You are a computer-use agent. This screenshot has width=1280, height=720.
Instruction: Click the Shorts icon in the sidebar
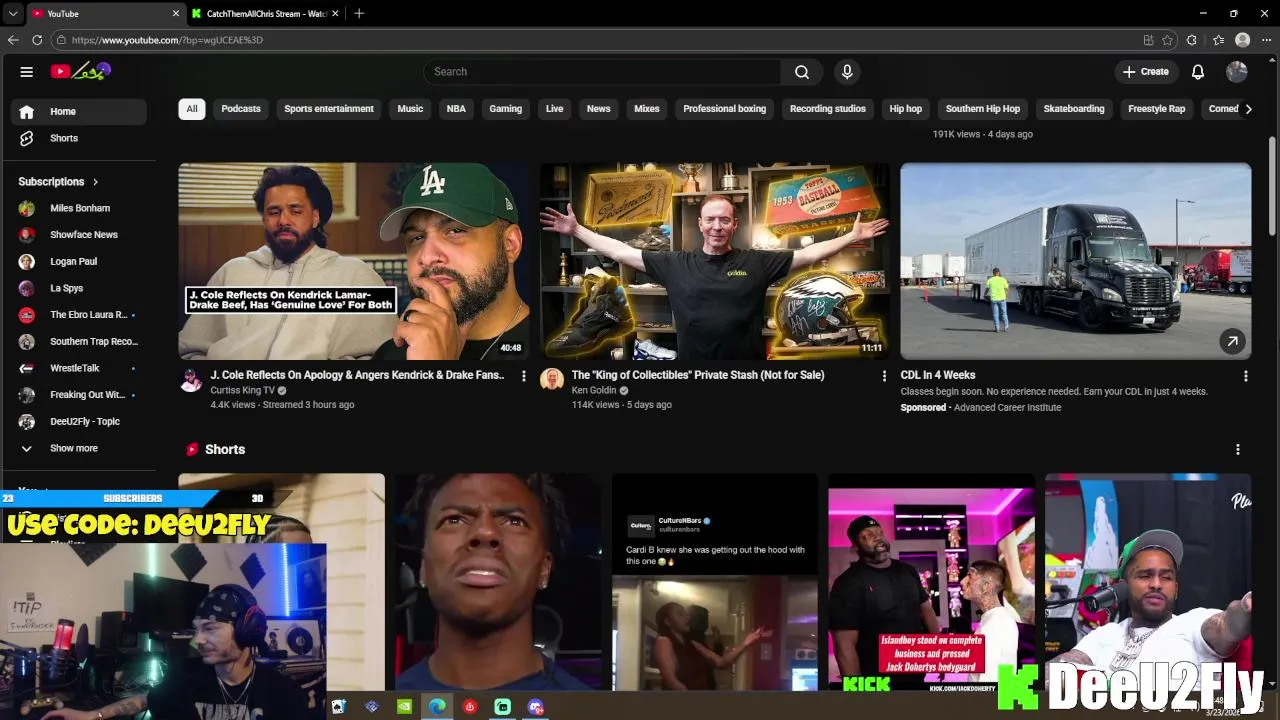tap(27, 138)
